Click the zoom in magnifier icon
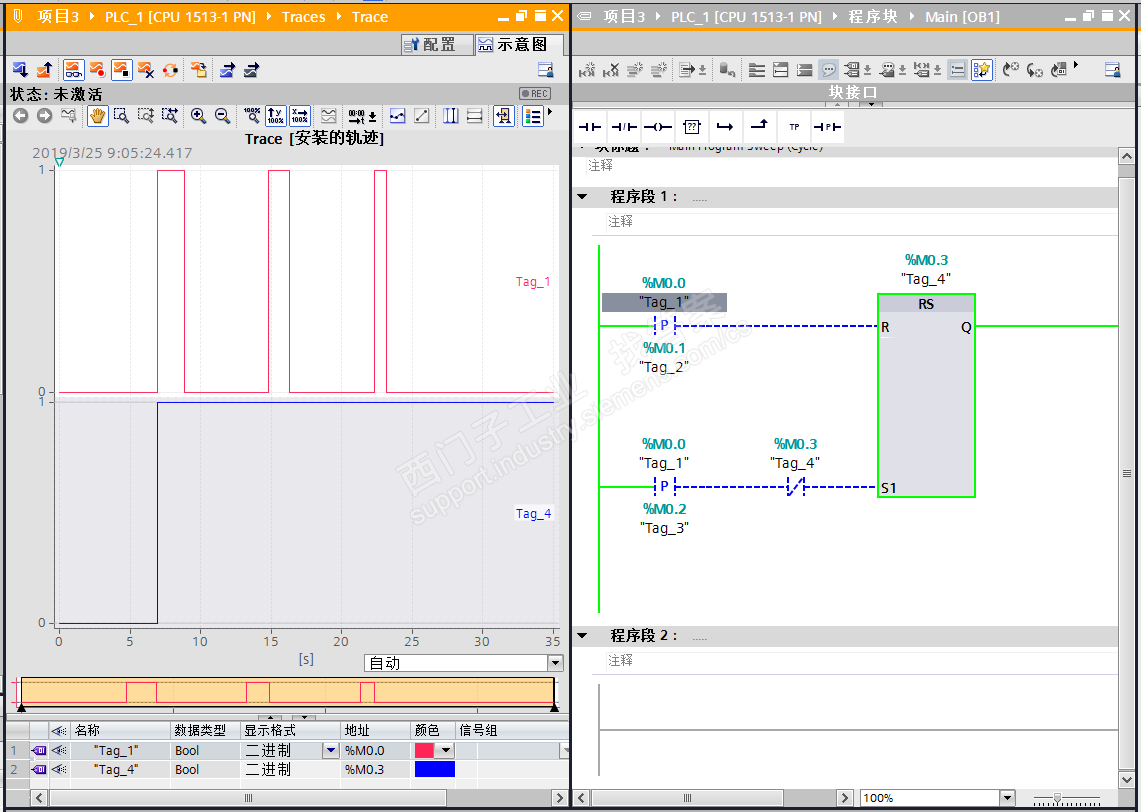 pyautogui.click(x=198, y=116)
